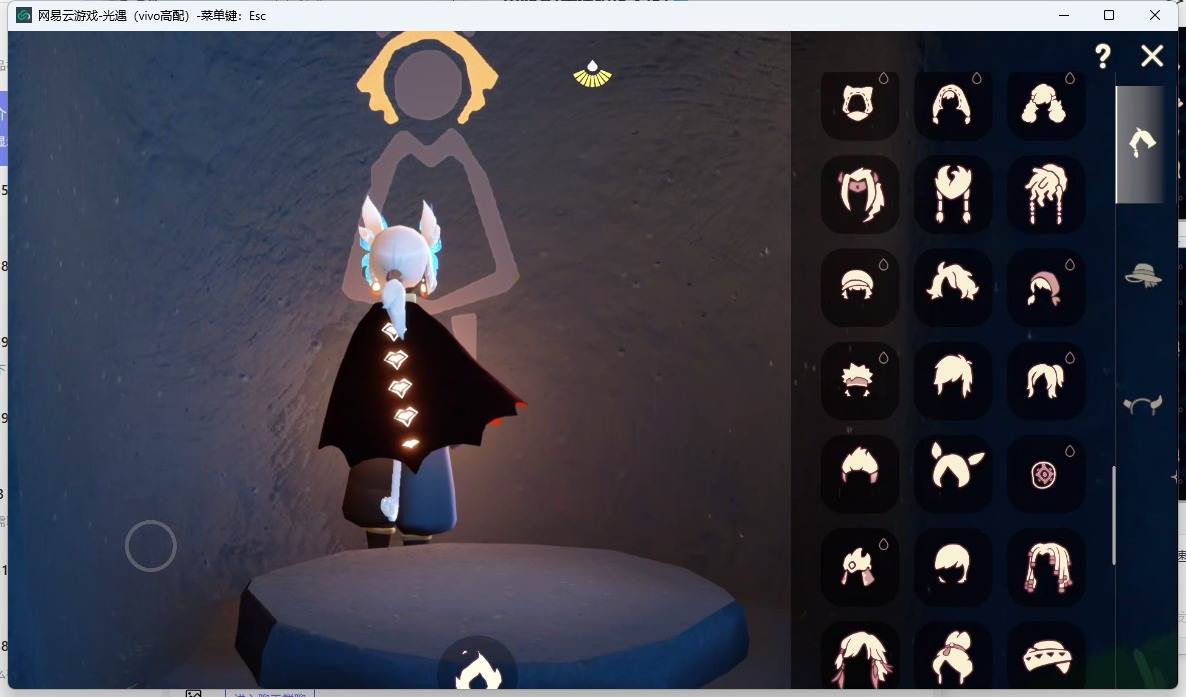Select the short bob hairstyle
Image resolution: width=1186 pixels, height=697 pixels.
(953, 567)
